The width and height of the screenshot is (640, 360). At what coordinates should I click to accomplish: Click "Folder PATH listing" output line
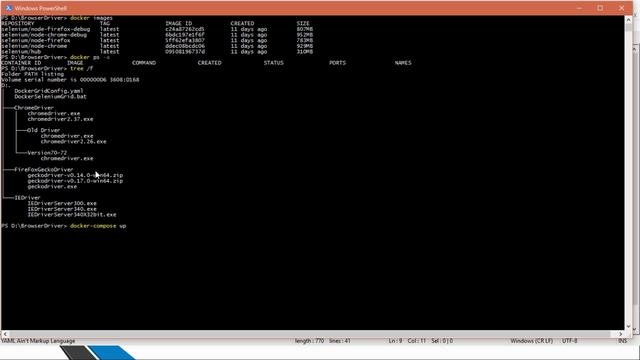(x=33, y=74)
